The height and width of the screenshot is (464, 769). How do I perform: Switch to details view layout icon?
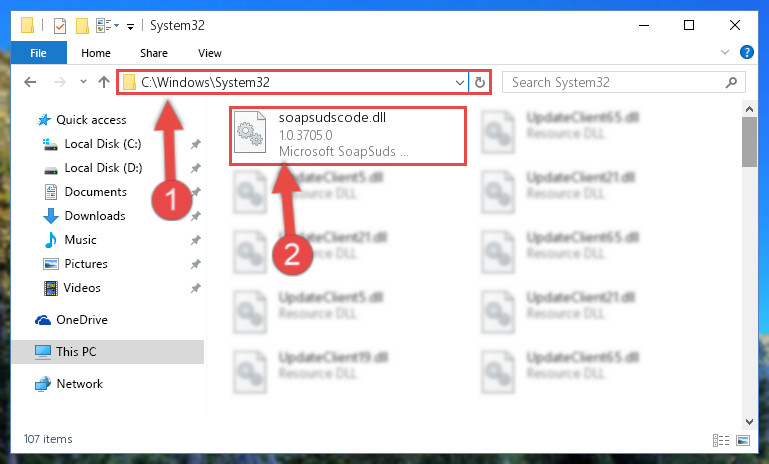(x=720, y=440)
